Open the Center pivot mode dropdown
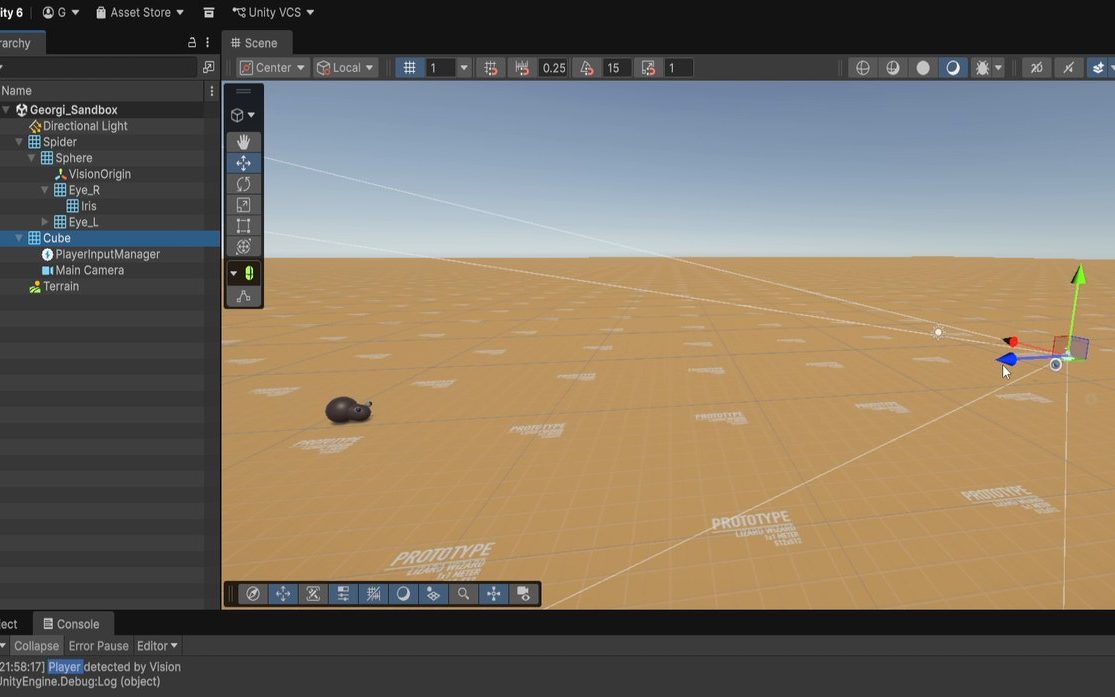Image resolution: width=1115 pixels, height=697 pixels. click(x=273, y=68)
